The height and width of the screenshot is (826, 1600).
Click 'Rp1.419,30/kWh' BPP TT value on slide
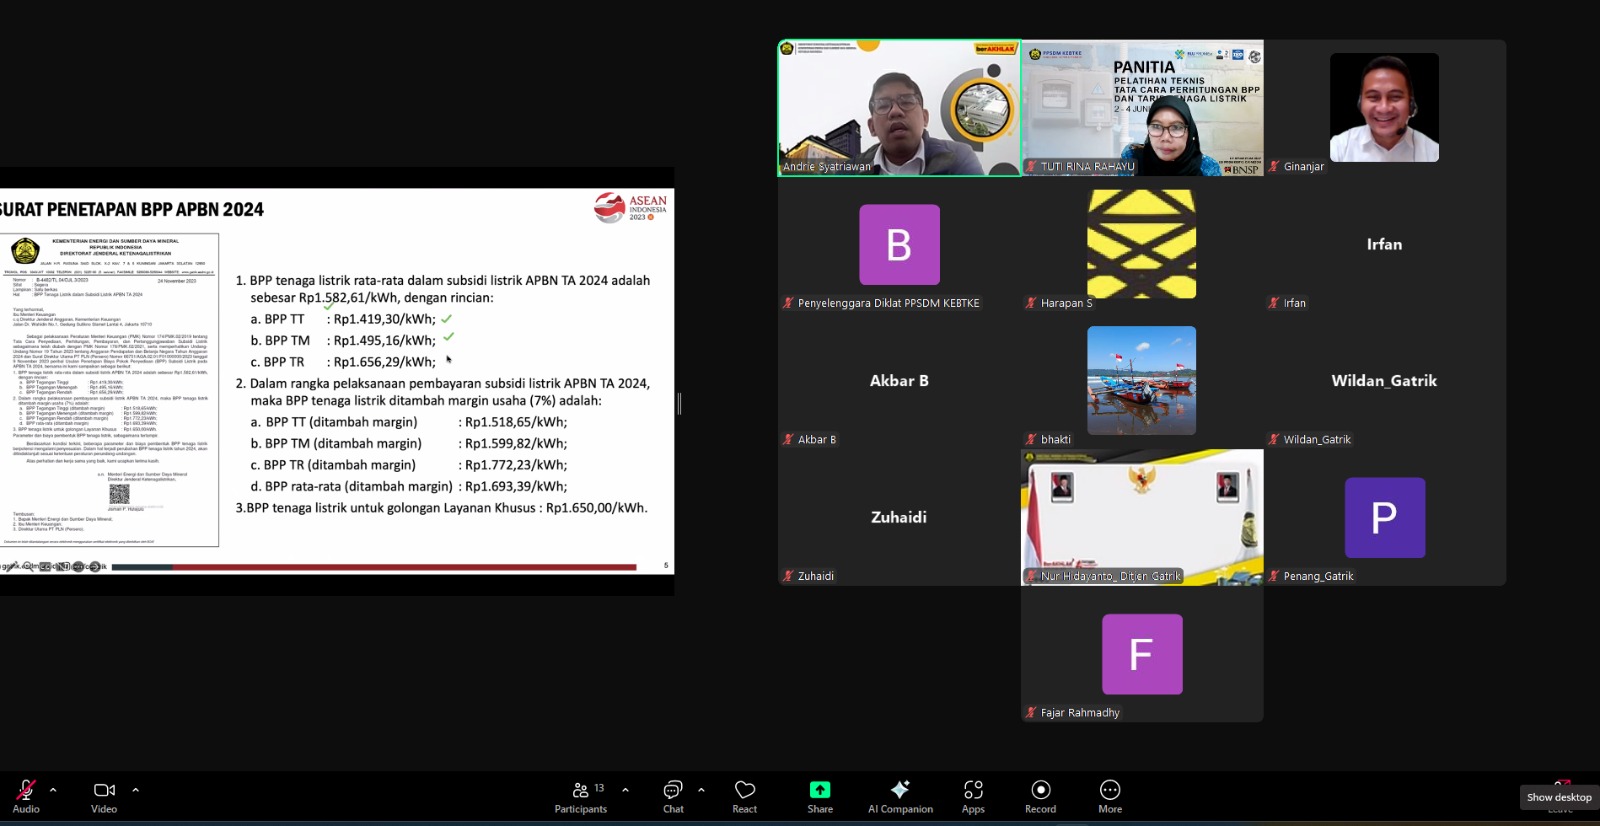385,319
